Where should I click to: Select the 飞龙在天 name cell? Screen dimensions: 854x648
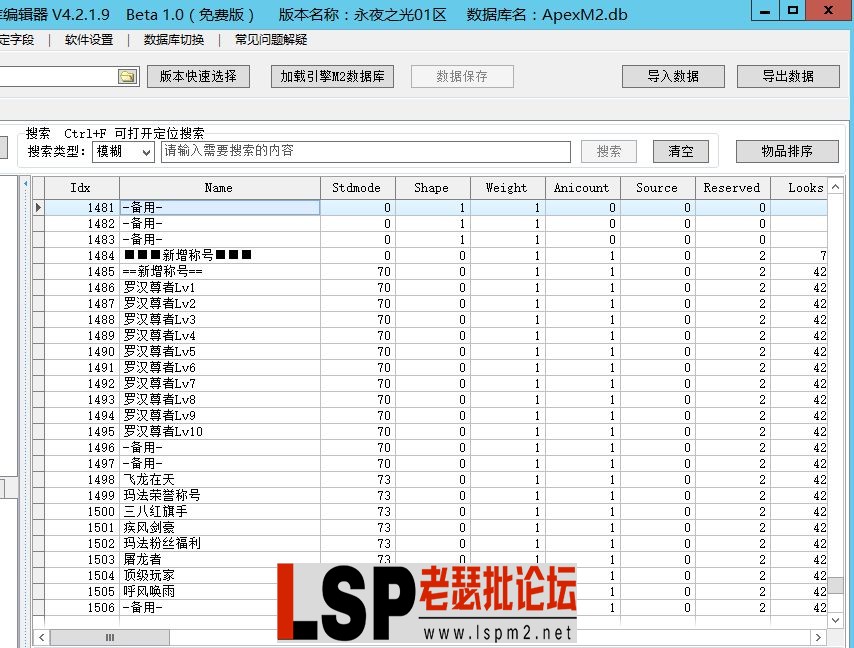pos(219,480)
